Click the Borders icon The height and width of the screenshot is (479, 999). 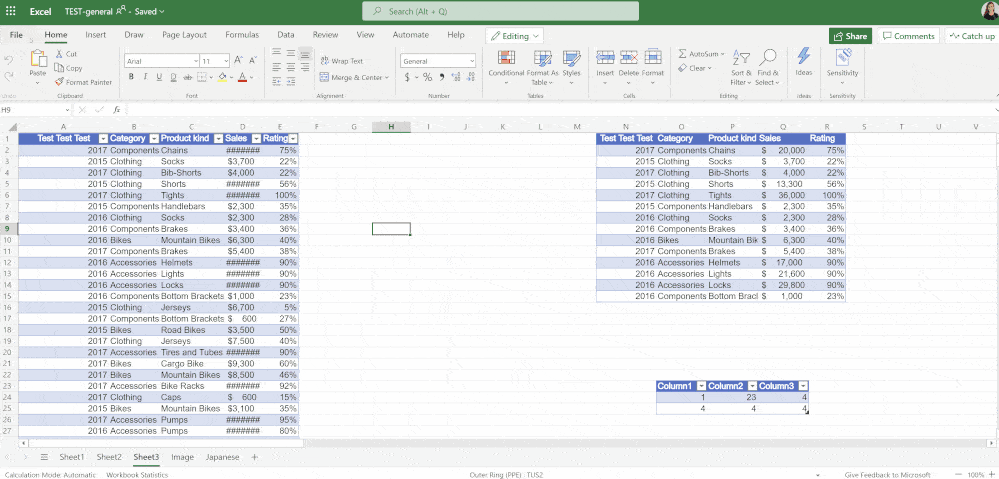click(x=202, y=77)
